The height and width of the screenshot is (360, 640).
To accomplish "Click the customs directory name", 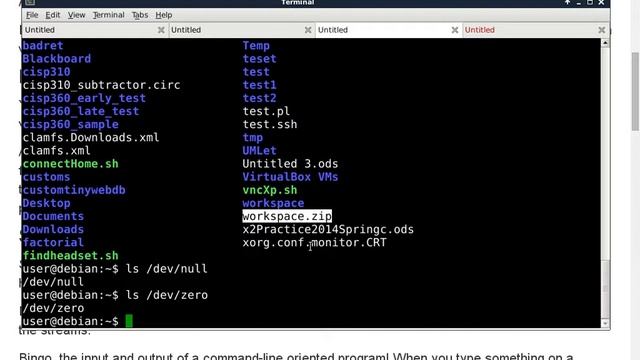I will click(46, 177).
